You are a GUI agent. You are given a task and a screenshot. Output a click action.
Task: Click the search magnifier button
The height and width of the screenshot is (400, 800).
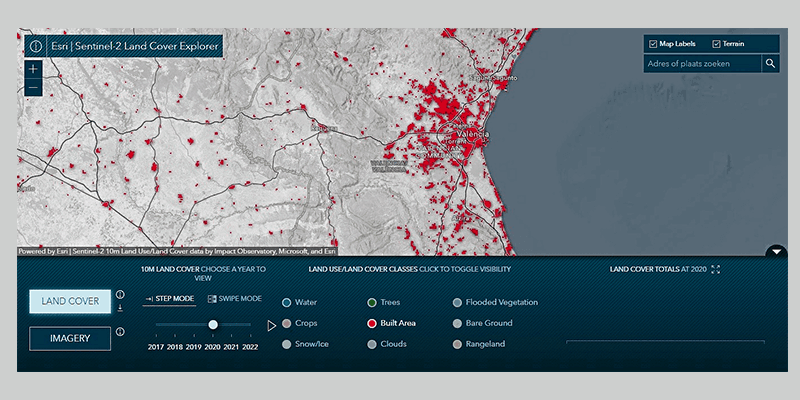[x=770, y=64]
